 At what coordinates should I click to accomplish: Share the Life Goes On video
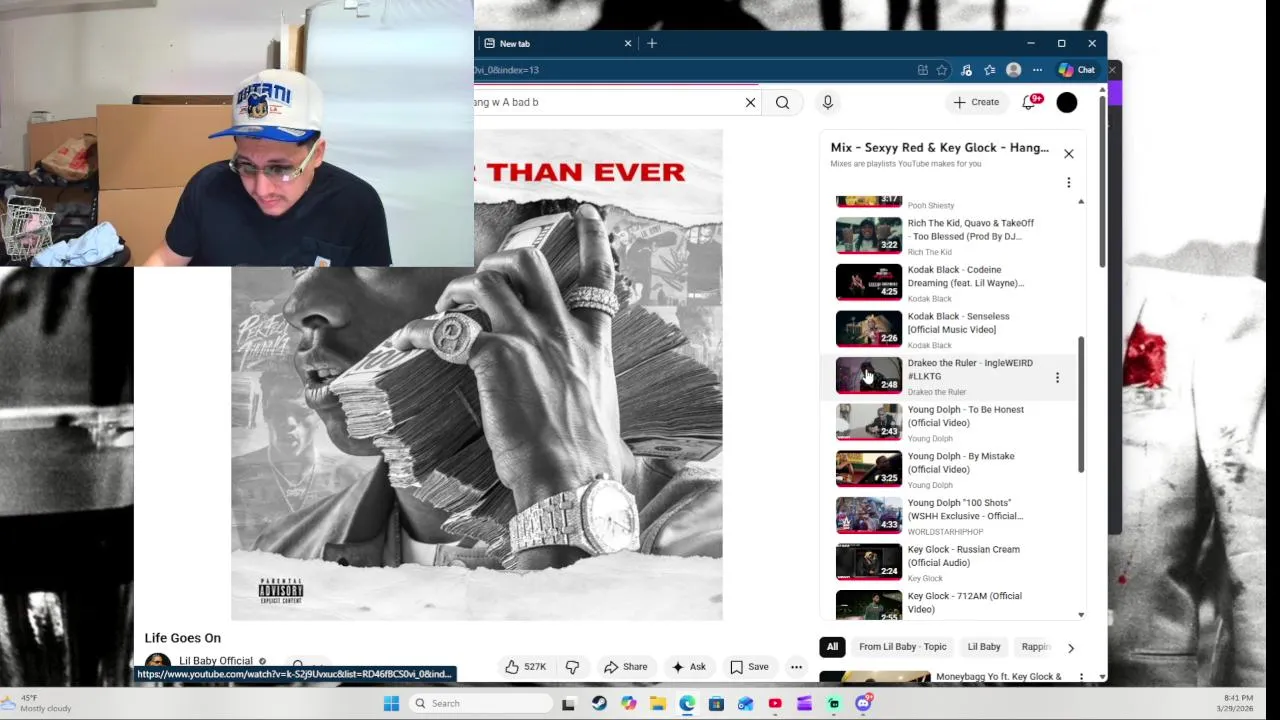click(x=625, y=667)
